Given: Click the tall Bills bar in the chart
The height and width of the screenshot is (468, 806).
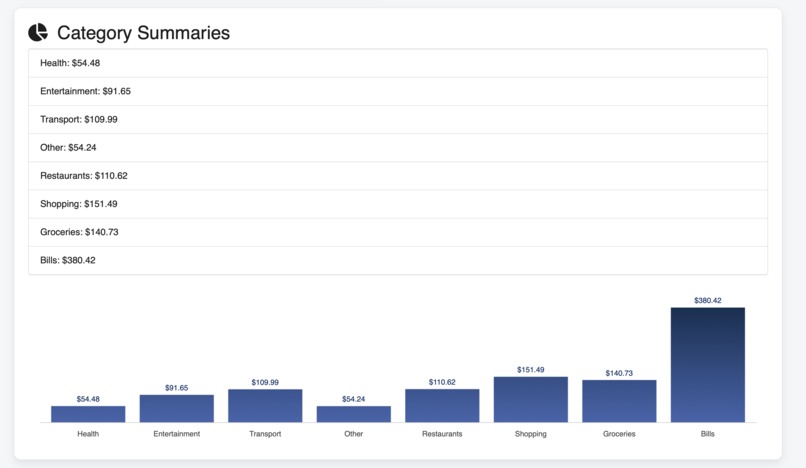Looking at the screenshot, I should 708,365.
